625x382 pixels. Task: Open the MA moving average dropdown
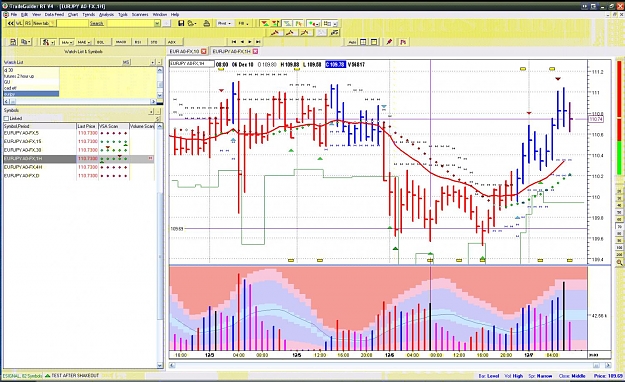point(67,42)
